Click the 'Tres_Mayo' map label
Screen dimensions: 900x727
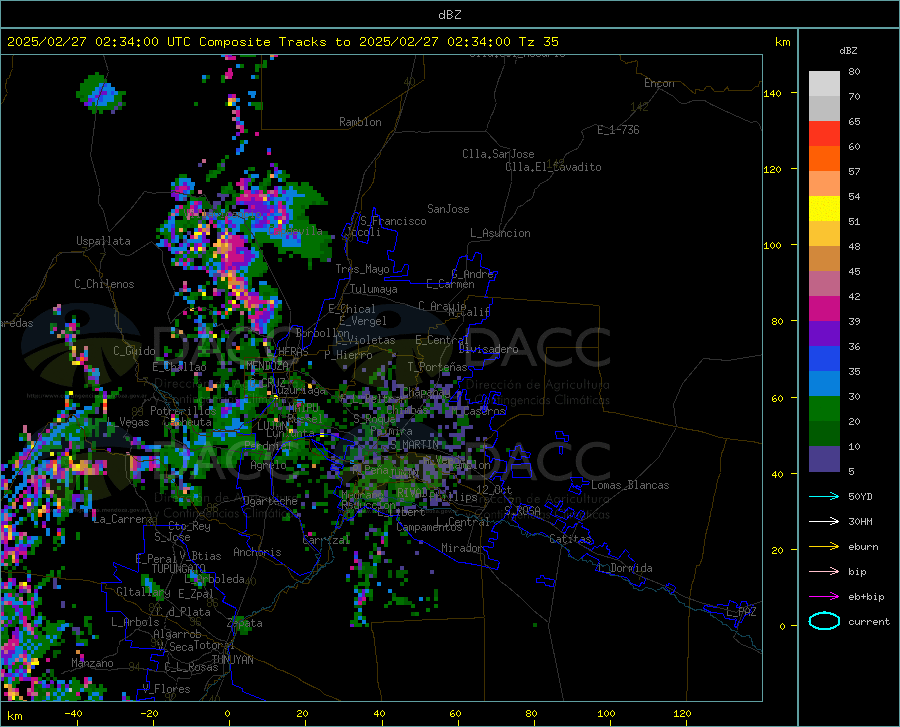(362, 269)
